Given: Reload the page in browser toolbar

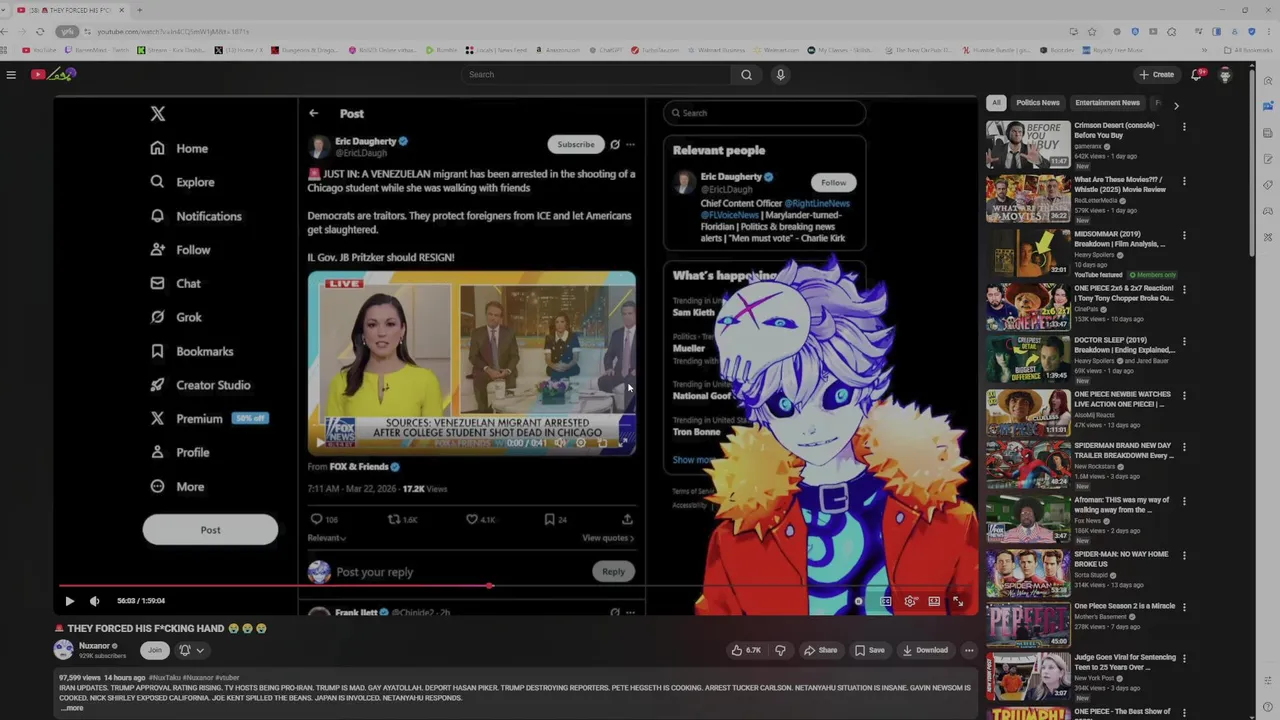Looking at the screenshot, I should tap(40, 31).
